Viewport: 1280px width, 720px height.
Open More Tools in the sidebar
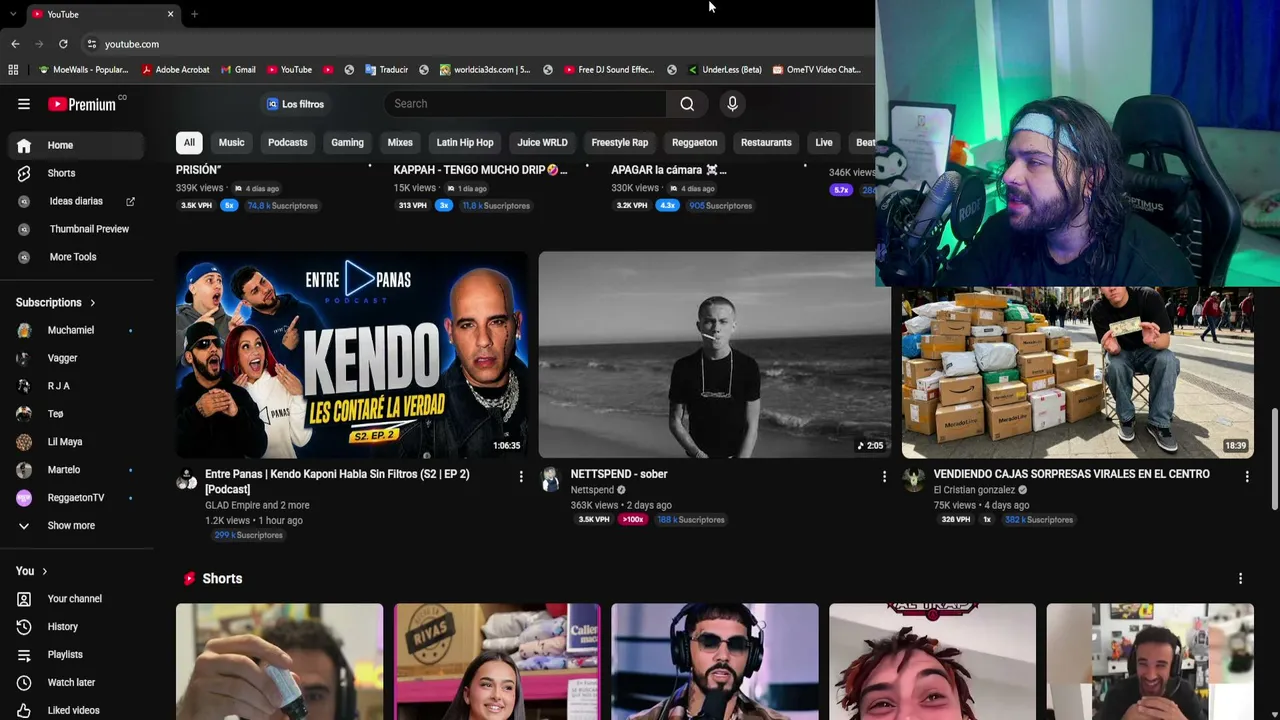click(x=76, y=257)
